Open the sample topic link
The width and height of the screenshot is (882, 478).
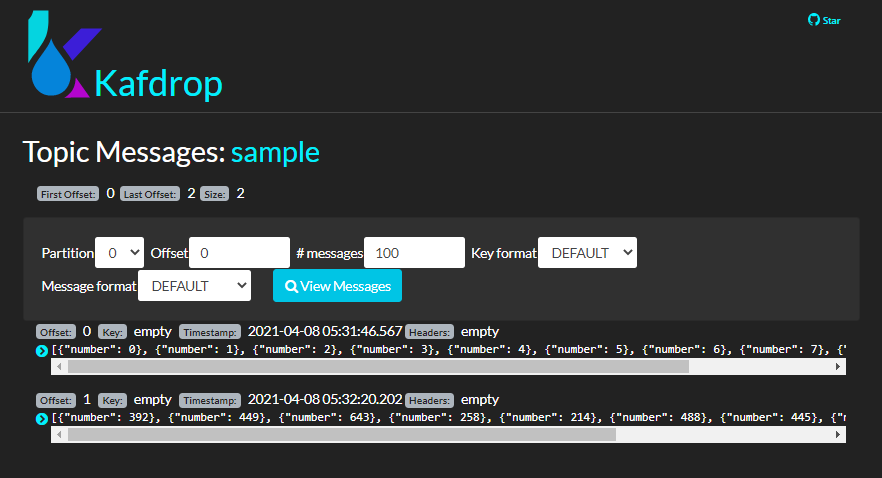pyautogui.click(x=275, y=152)
